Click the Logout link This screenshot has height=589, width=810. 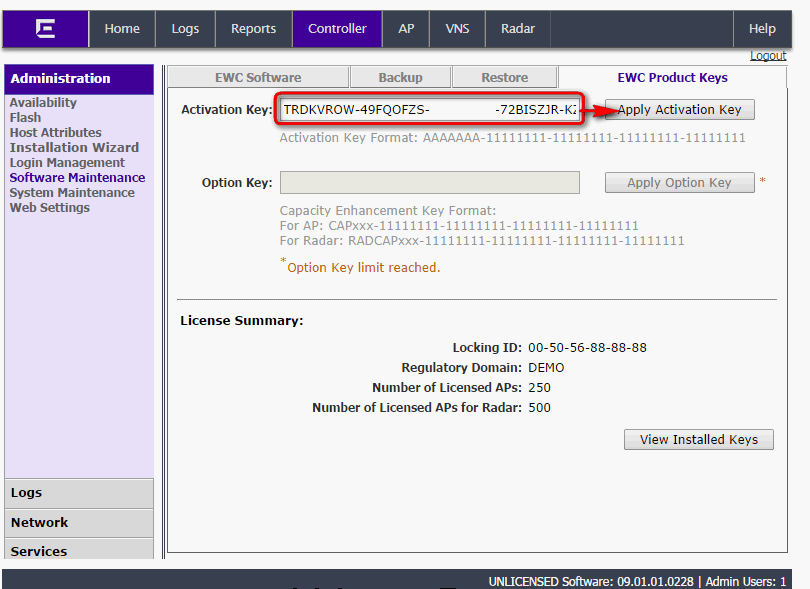pyautogui.click(x=768, y=56)
